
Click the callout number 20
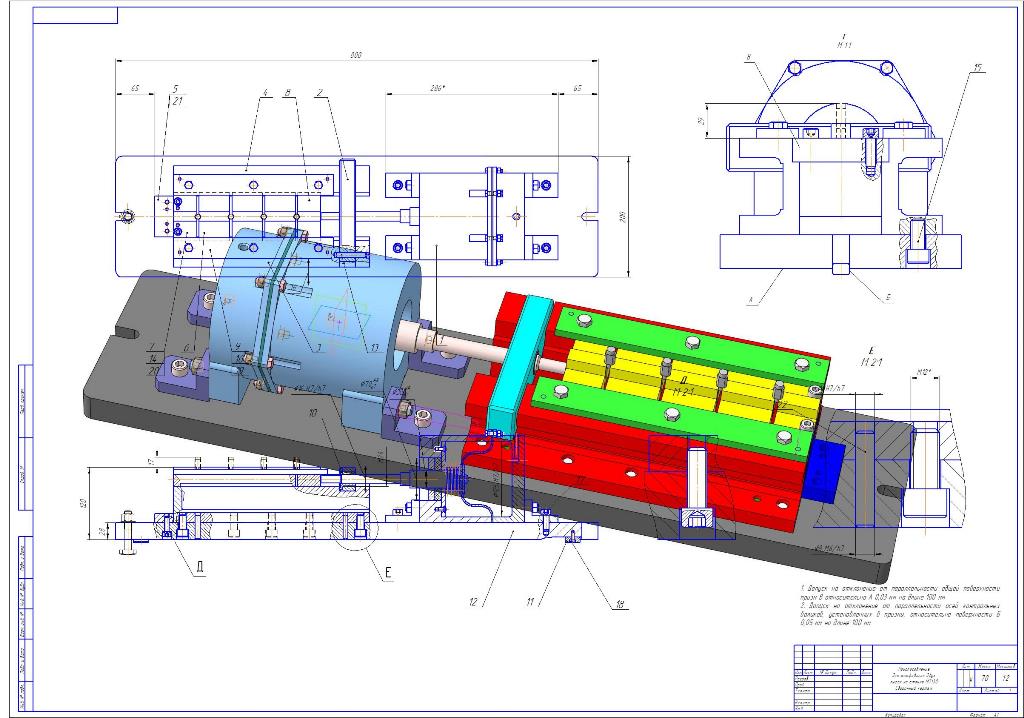pyautogui.click(x=153, y=370)
